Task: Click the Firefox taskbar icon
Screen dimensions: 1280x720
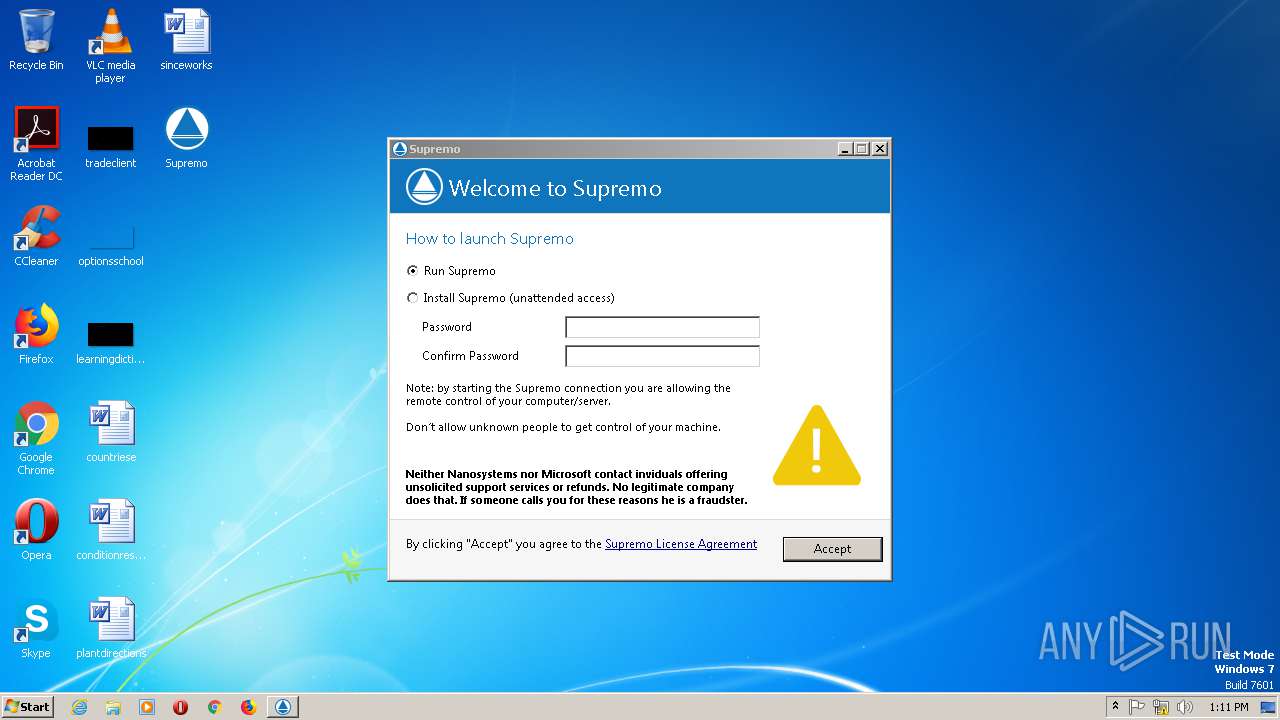Action: (x=248, y=707)
